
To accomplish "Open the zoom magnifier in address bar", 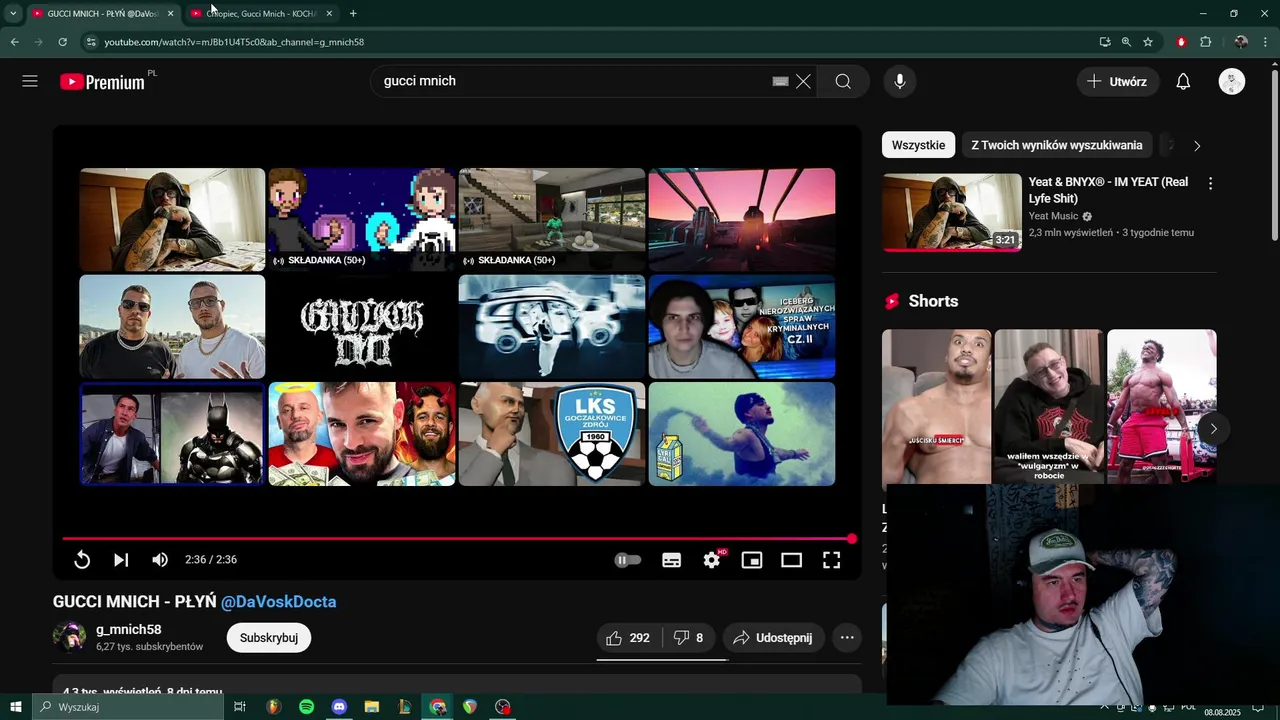I will (x=1126, y=42).
